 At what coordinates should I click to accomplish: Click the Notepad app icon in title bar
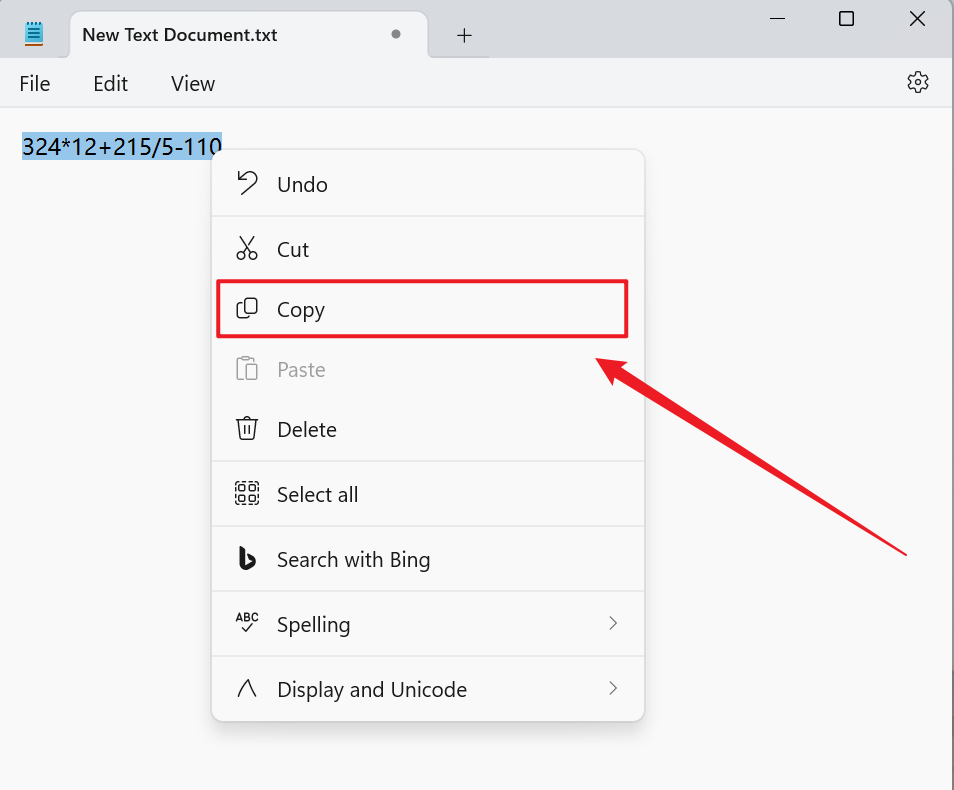tap(35, 34)
